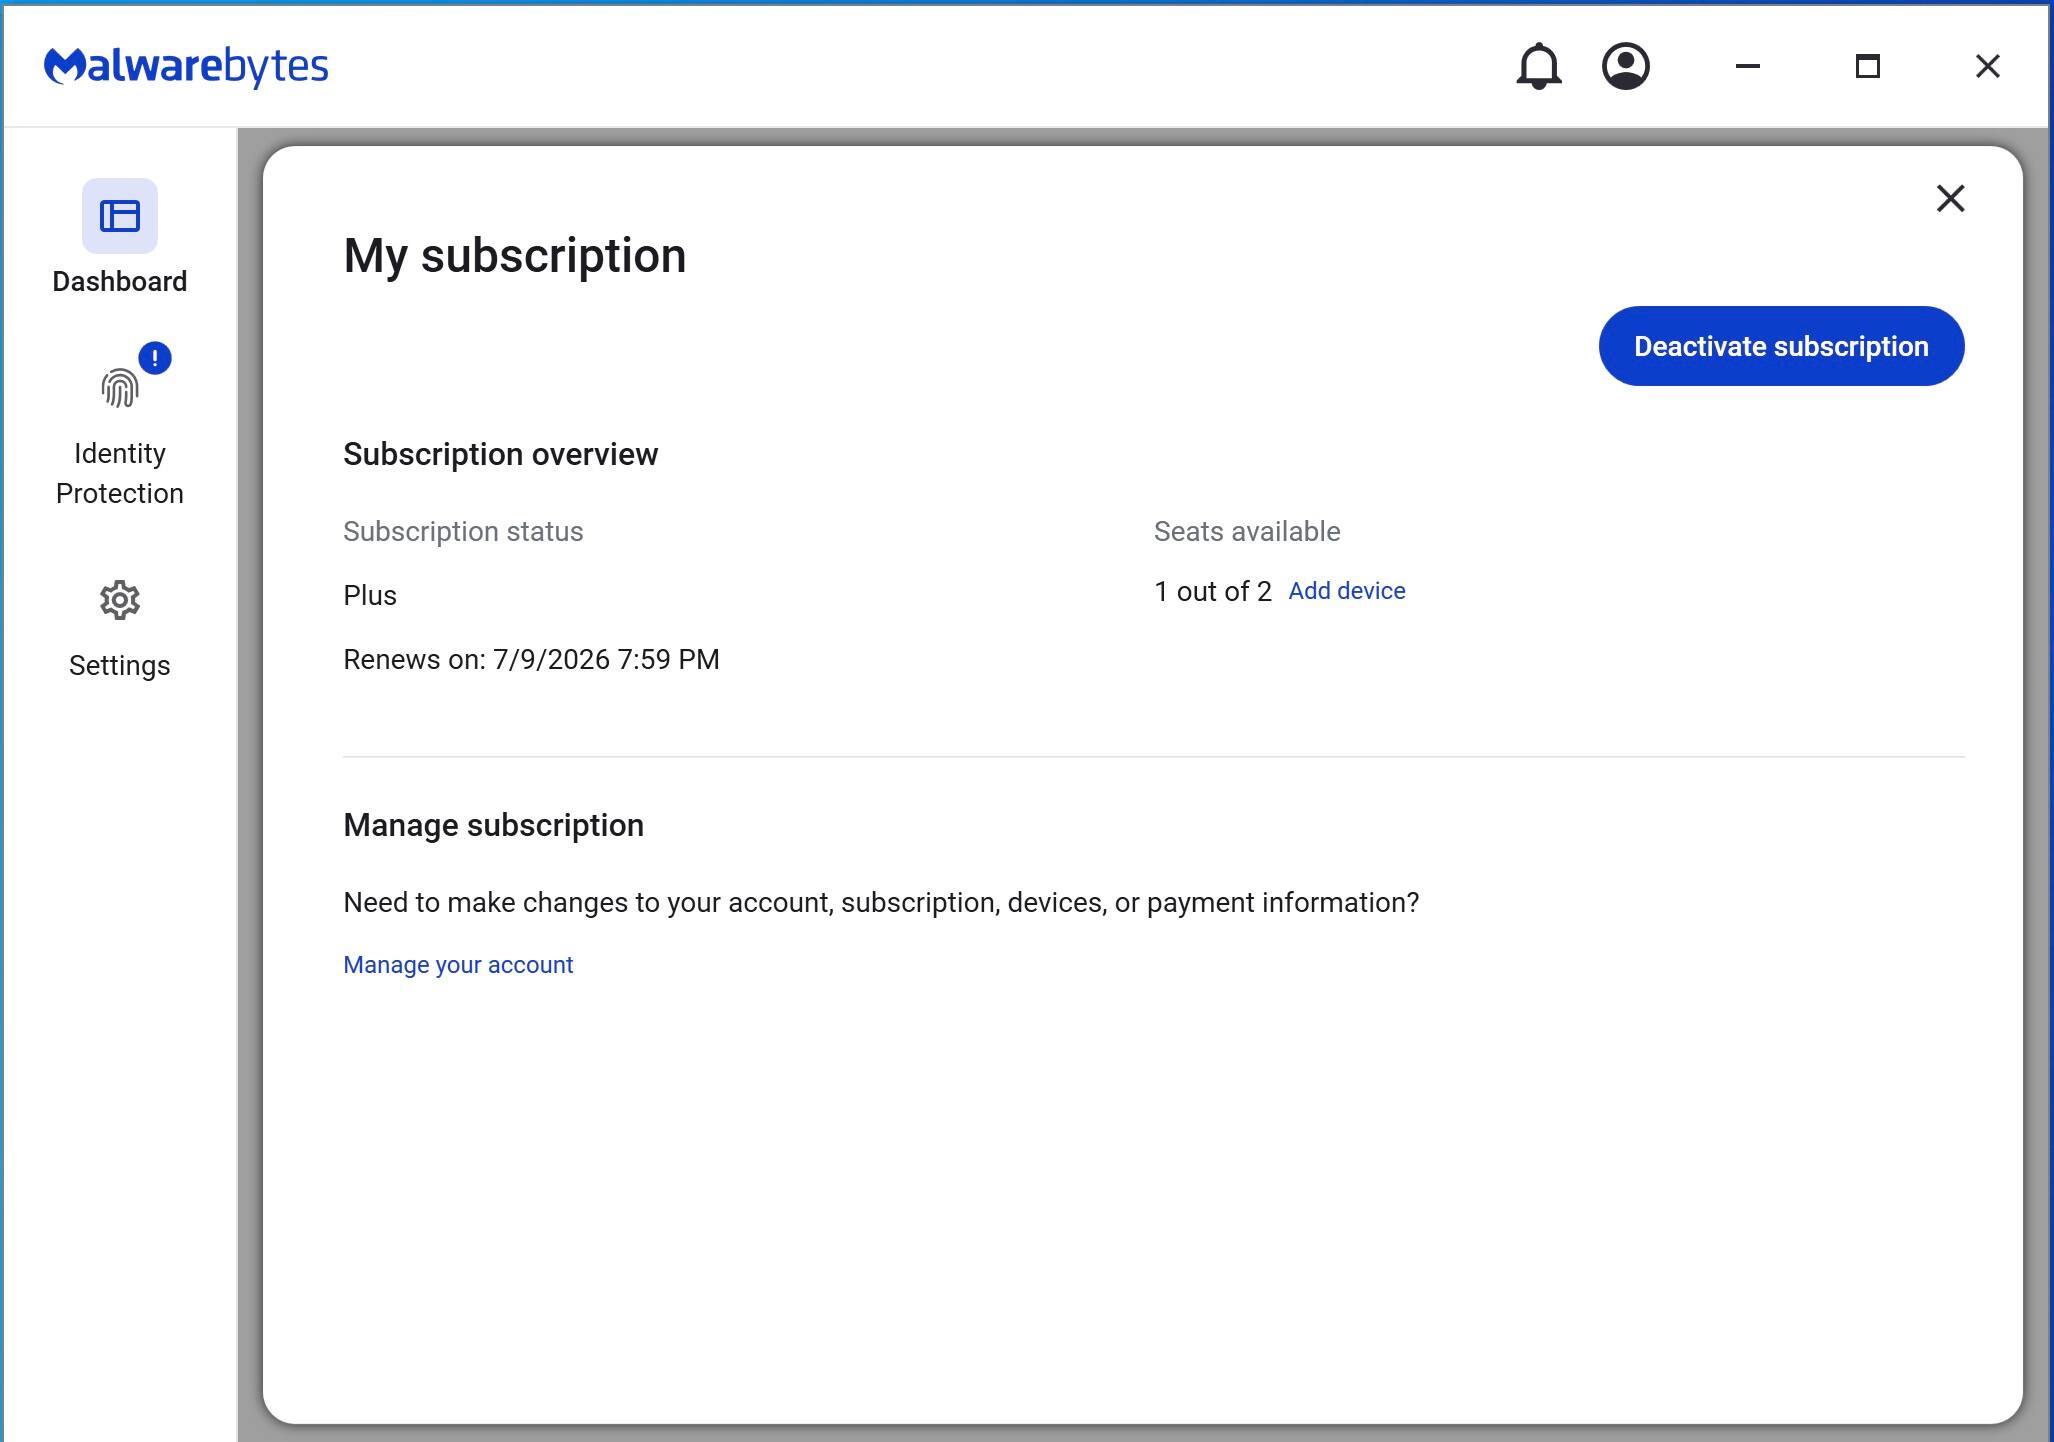Click Deactivate subscription
The height and width of the screenshot is (1442, 2054).
1781,346
